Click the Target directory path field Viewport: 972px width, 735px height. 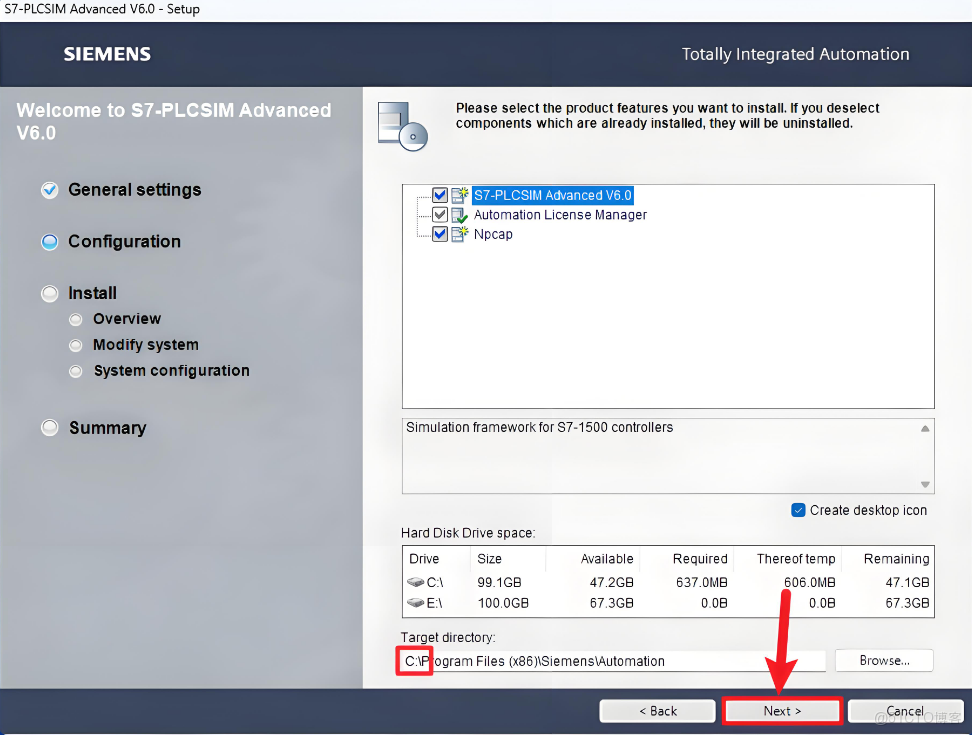pyautogui.click(x=614, y=661)
